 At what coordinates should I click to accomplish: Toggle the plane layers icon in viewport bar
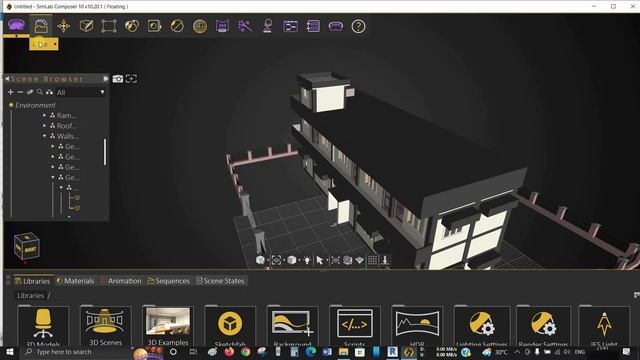point(360,260)
